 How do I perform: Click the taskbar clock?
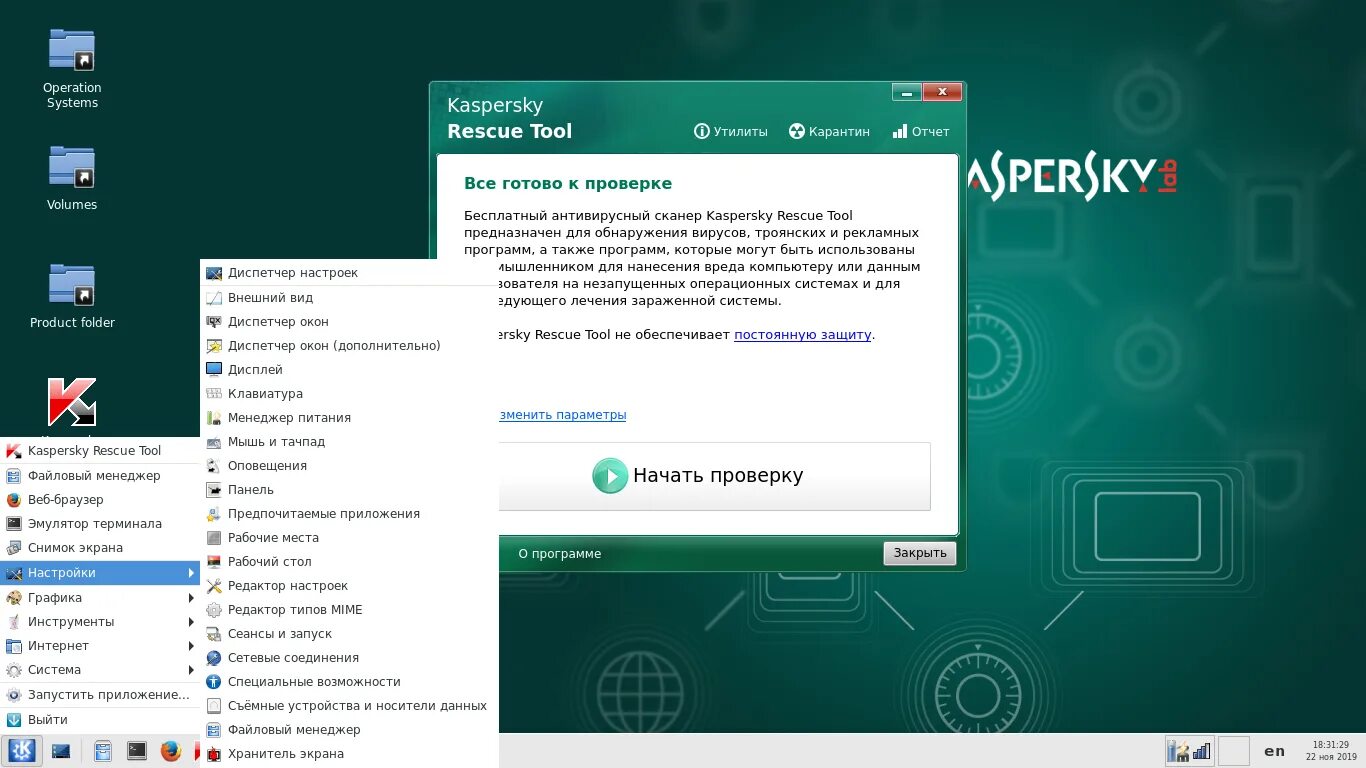tap(1331, 751)
